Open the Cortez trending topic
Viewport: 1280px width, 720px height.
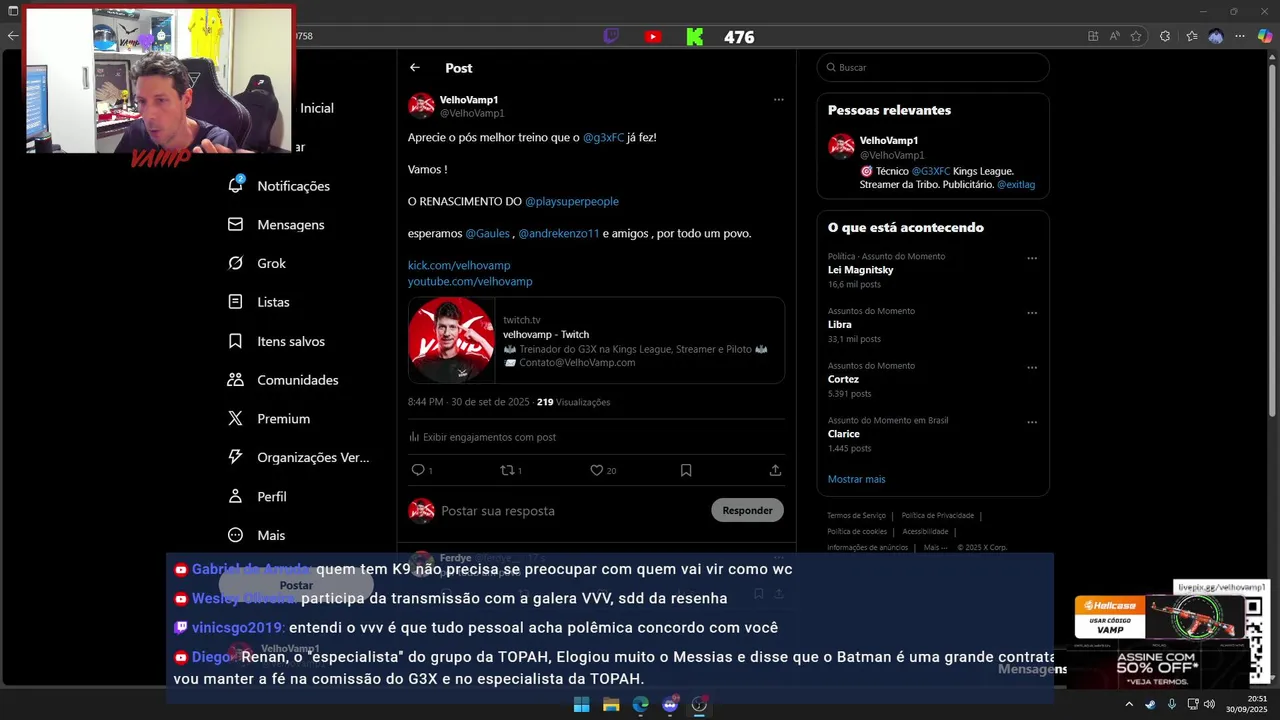click(843, 379)
